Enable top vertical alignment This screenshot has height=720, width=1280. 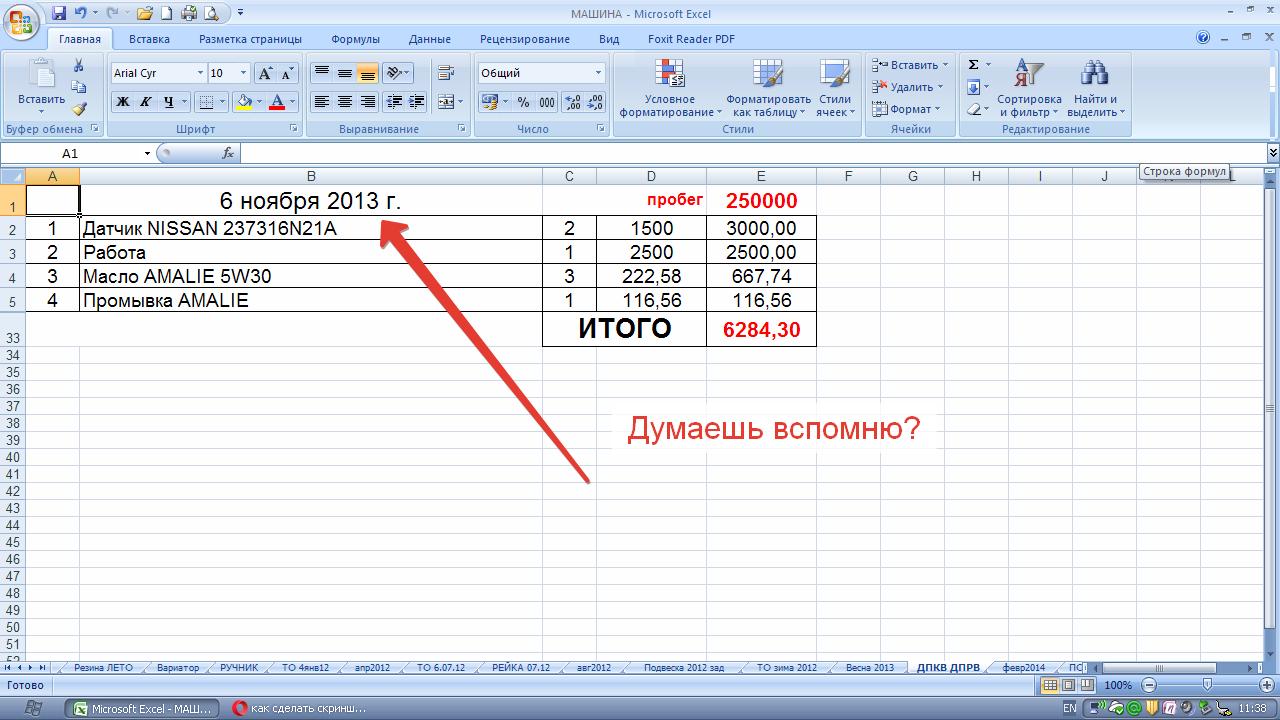coord(321,73)
